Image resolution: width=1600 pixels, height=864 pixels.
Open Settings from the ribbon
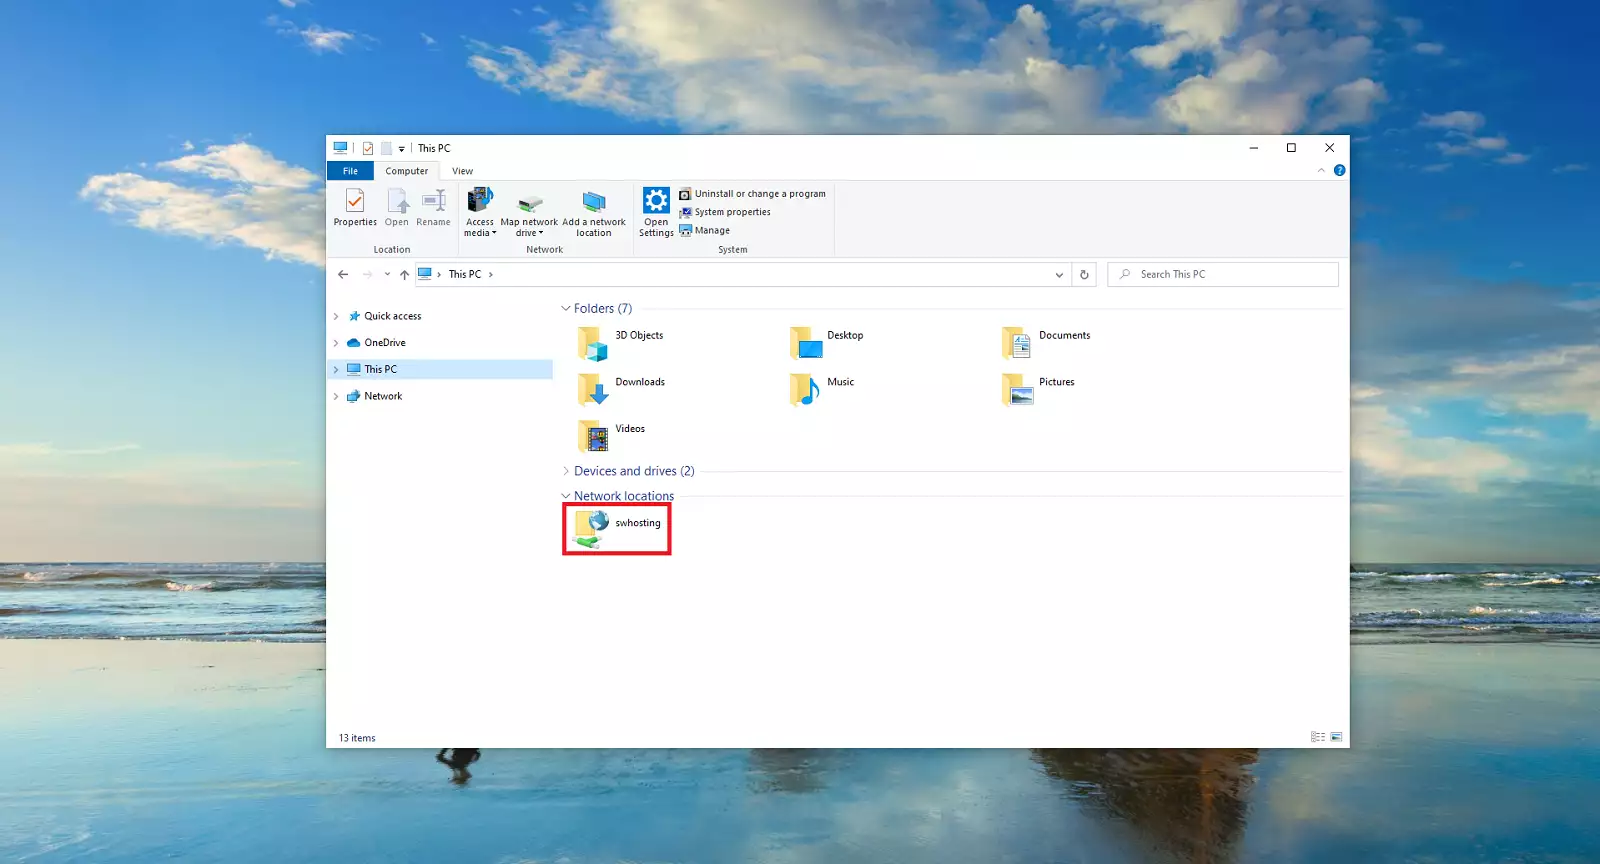pos(656,211)
